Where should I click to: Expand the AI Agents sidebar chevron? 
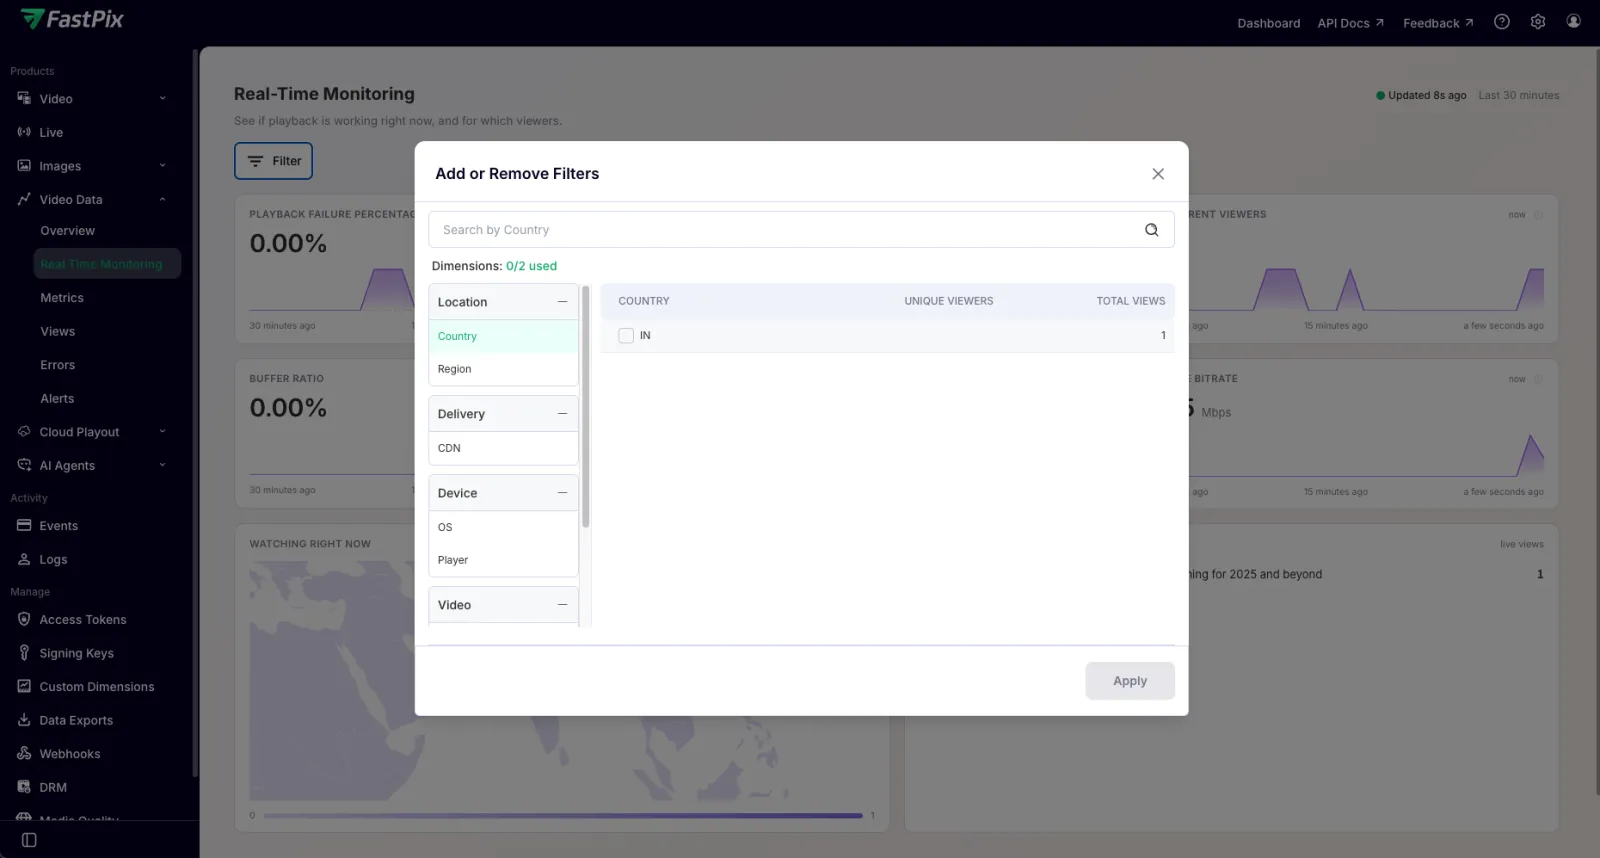(162, 465)
